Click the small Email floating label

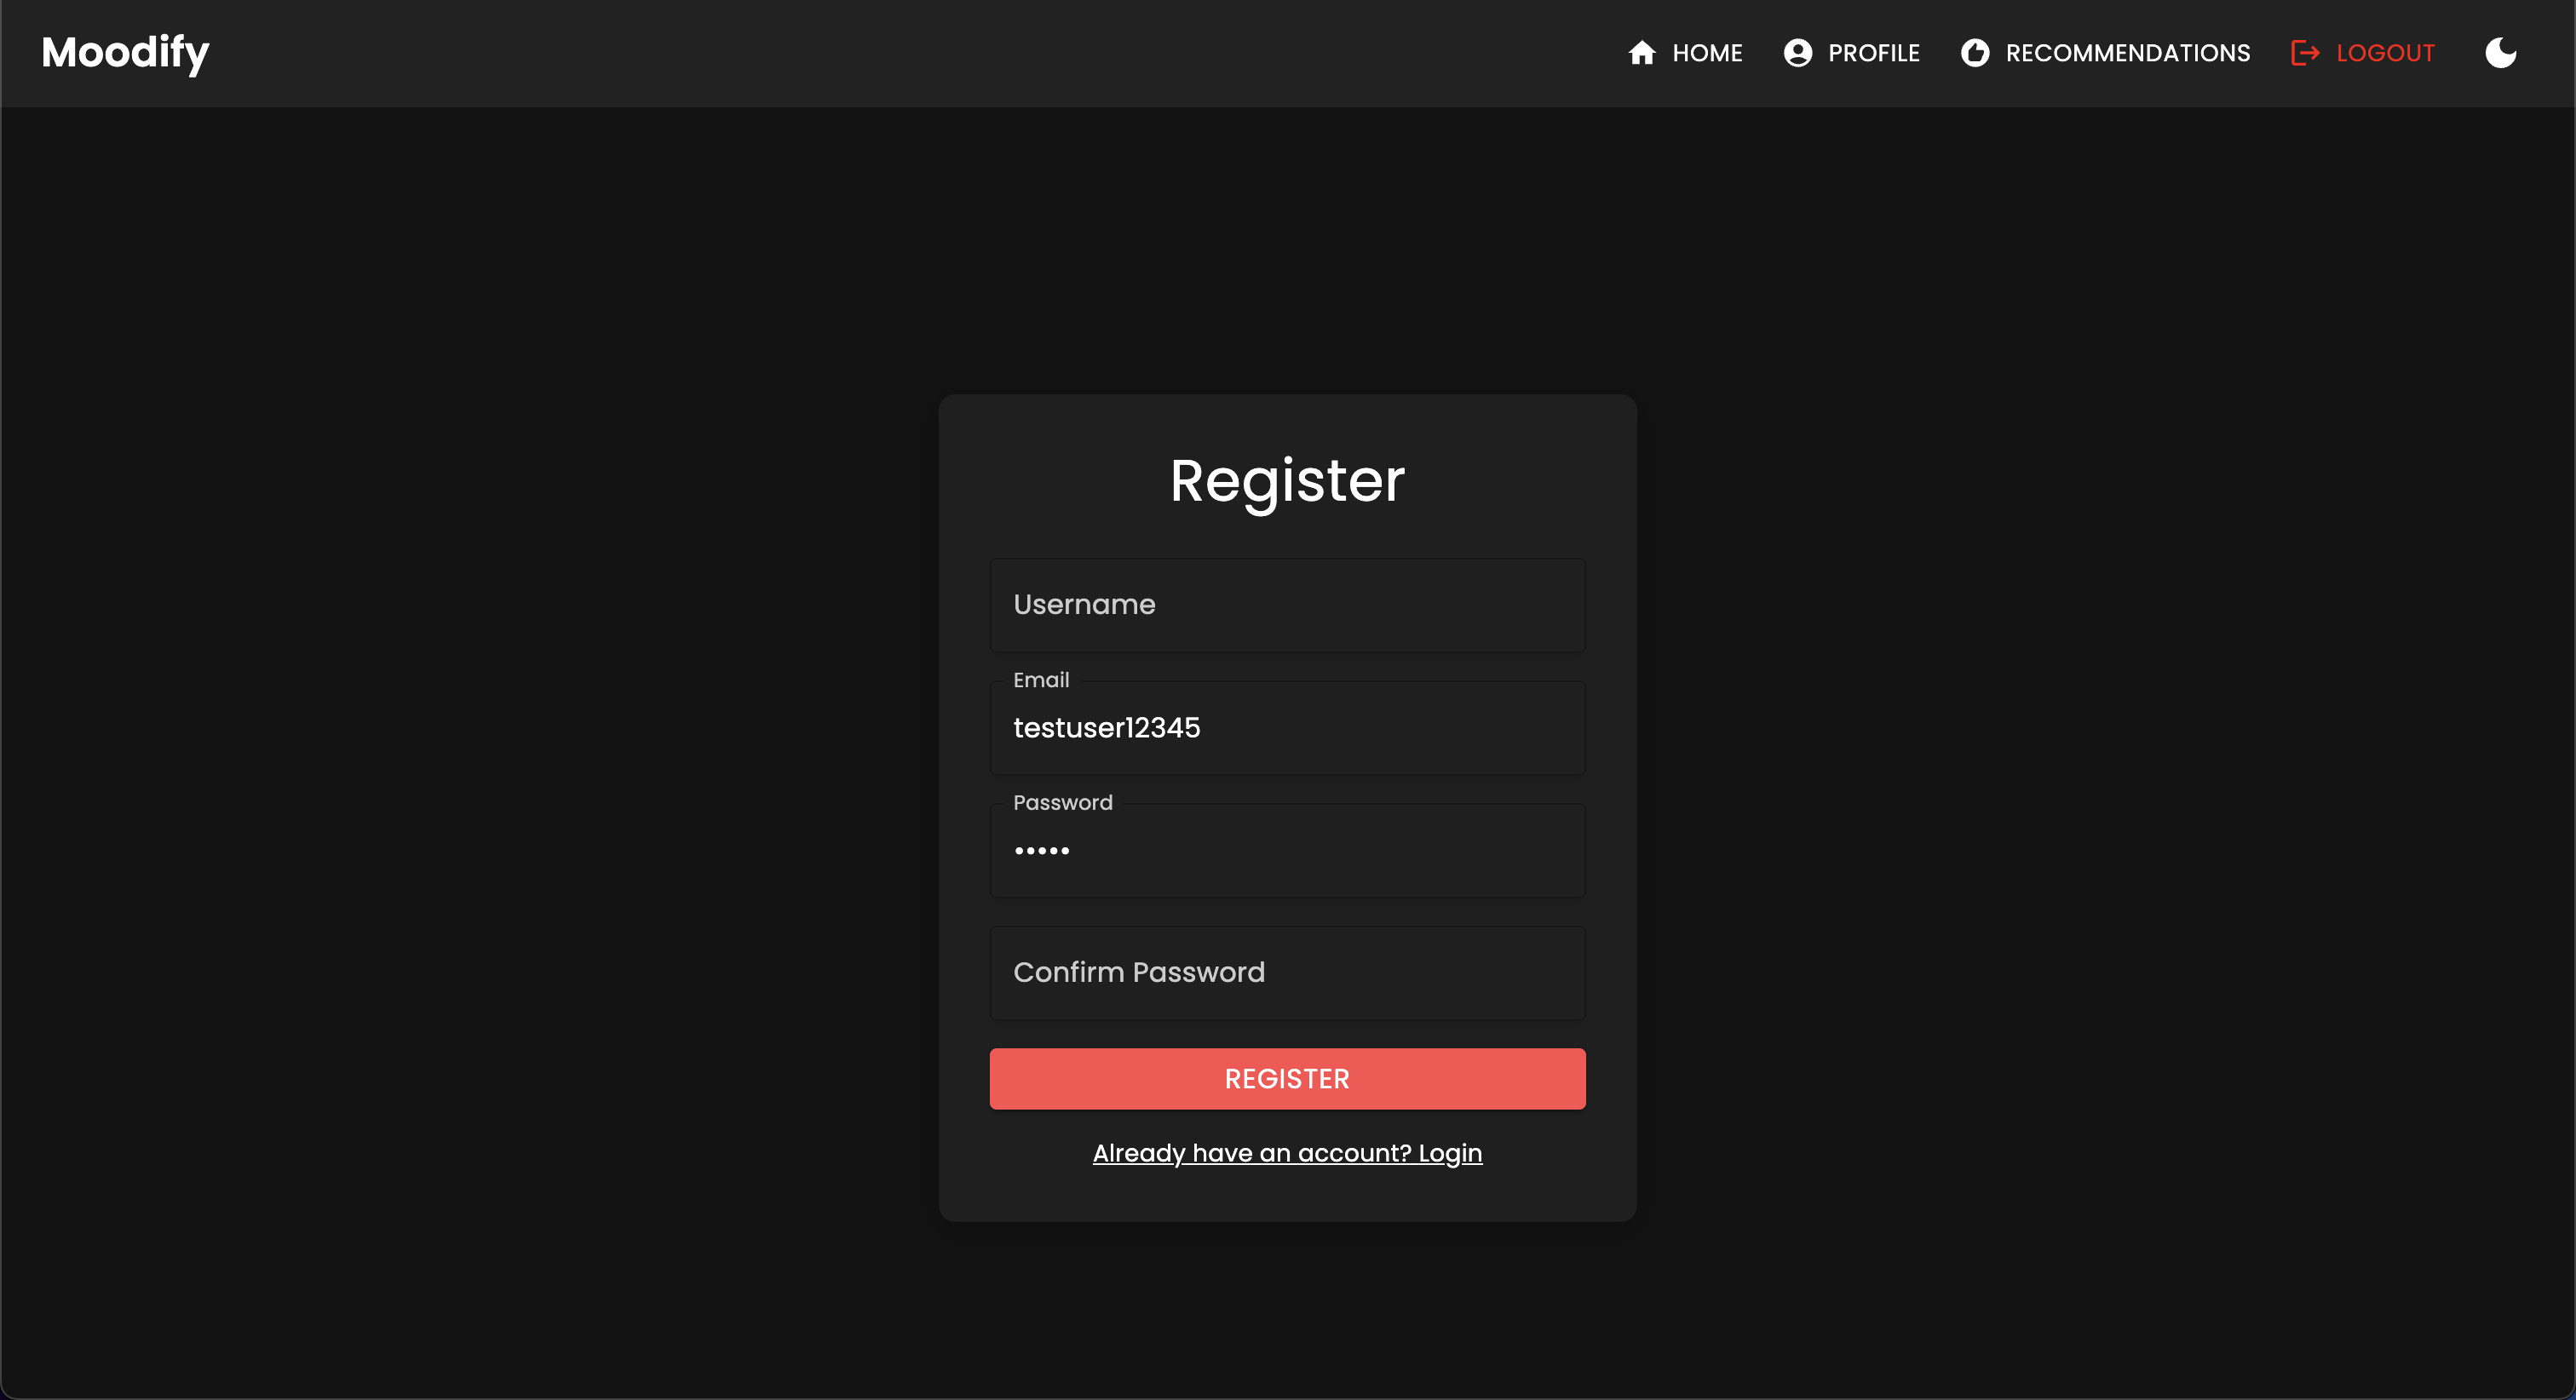pyautogui.click(x=1040, y=680)
